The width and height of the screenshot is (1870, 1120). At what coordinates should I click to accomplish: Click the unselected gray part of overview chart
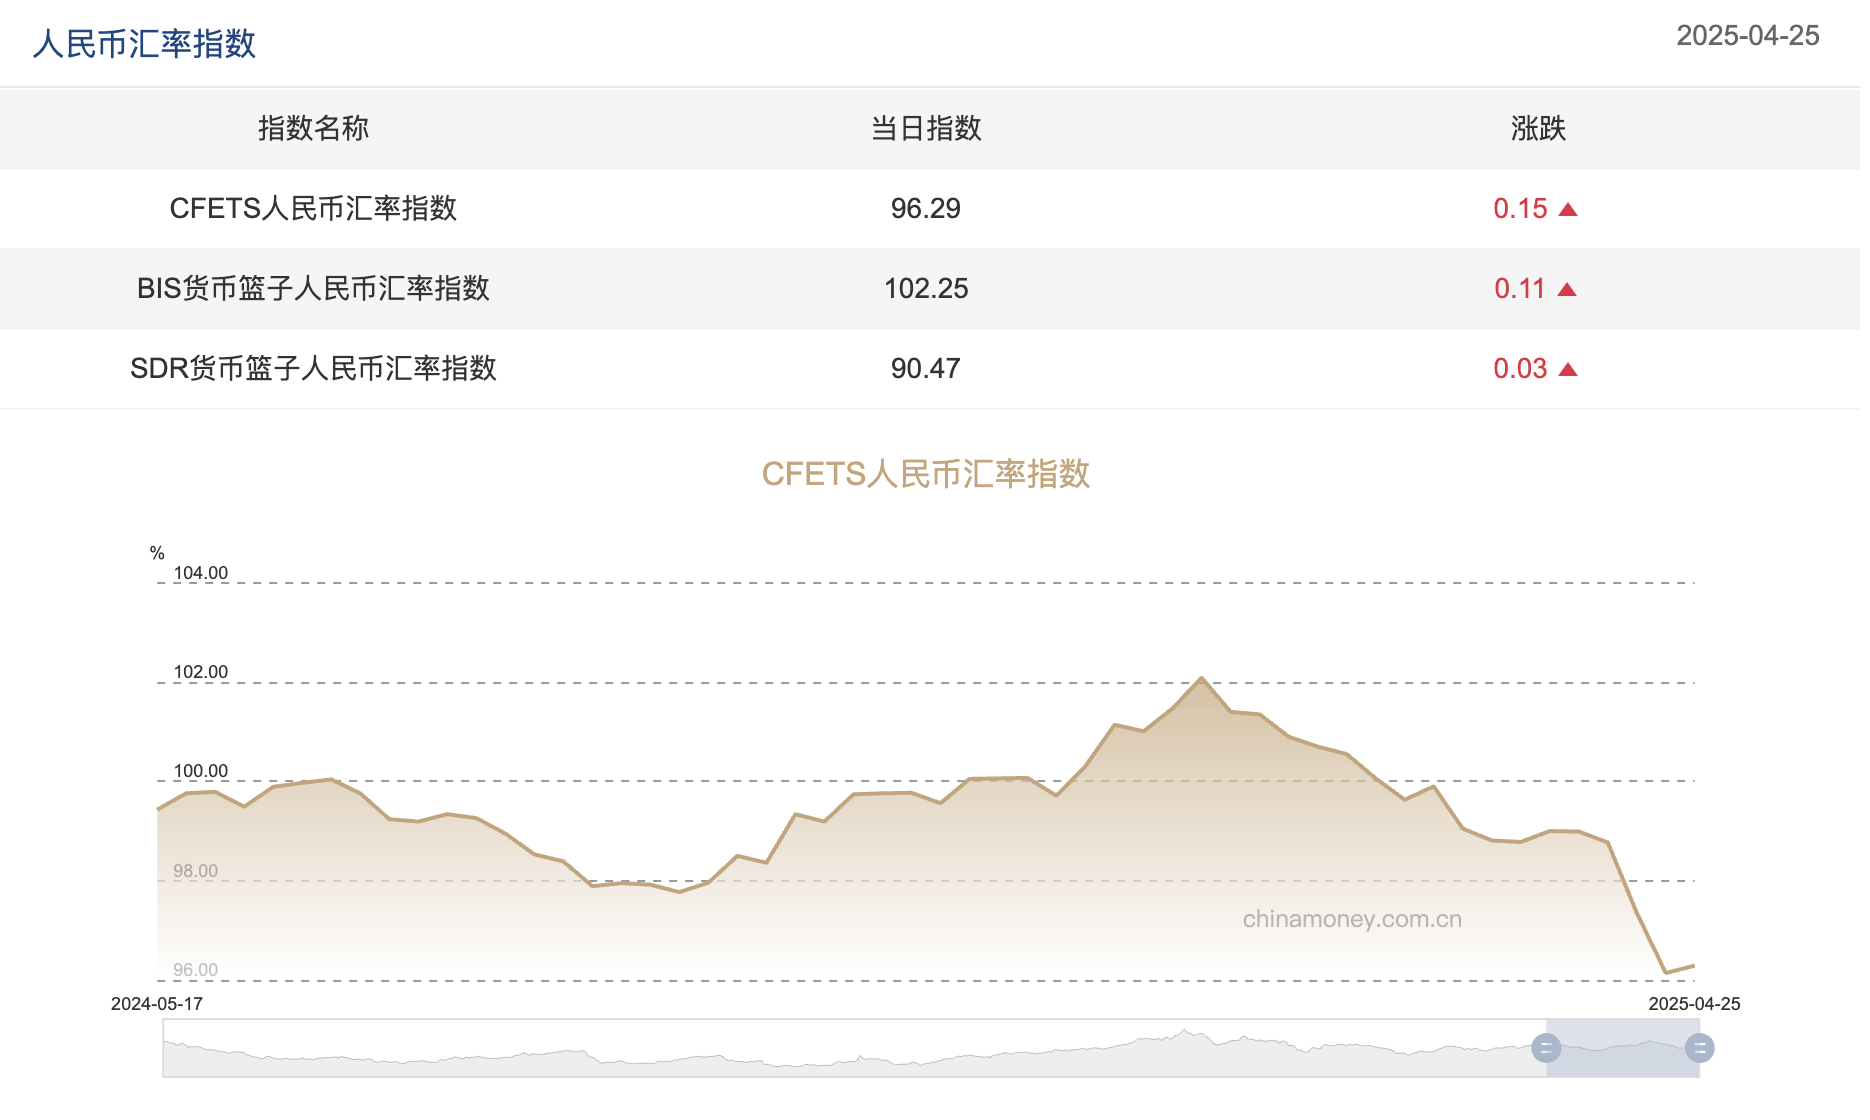point(854,1048)
